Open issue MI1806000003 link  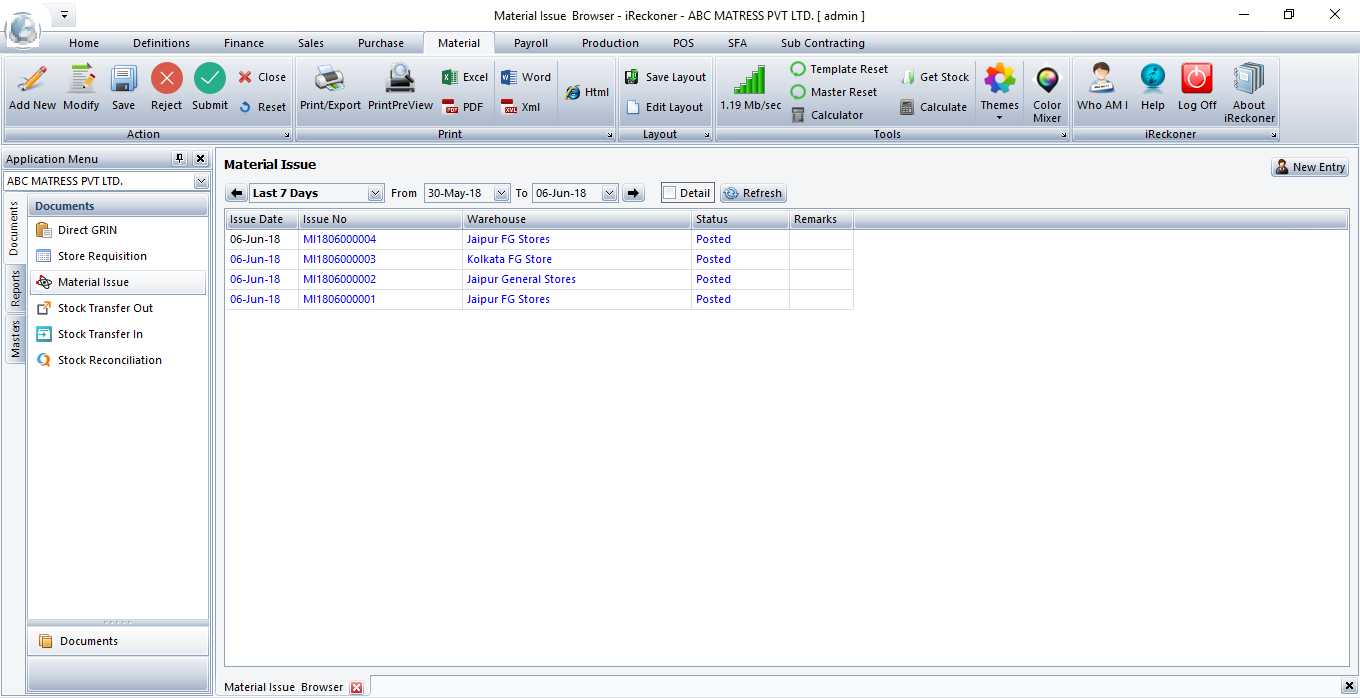(340, 259)
